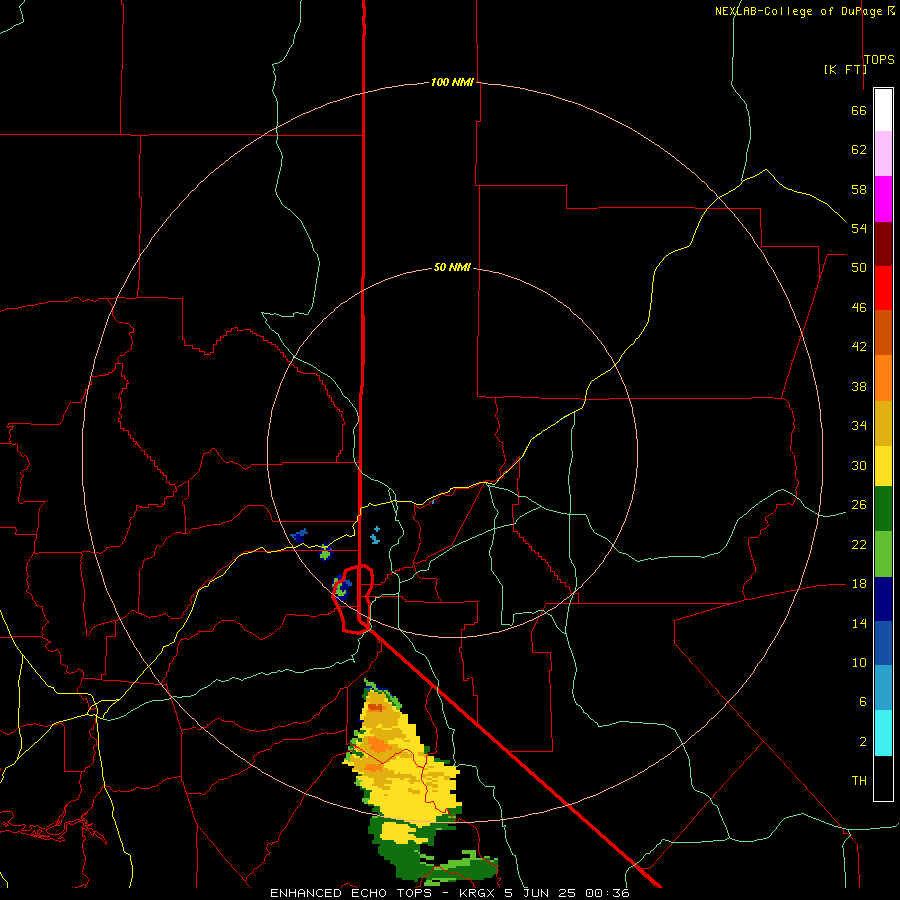The height and width of the screenshot is (900, 900).
Task: Click the legend value "62"
Action: (859, 150)
